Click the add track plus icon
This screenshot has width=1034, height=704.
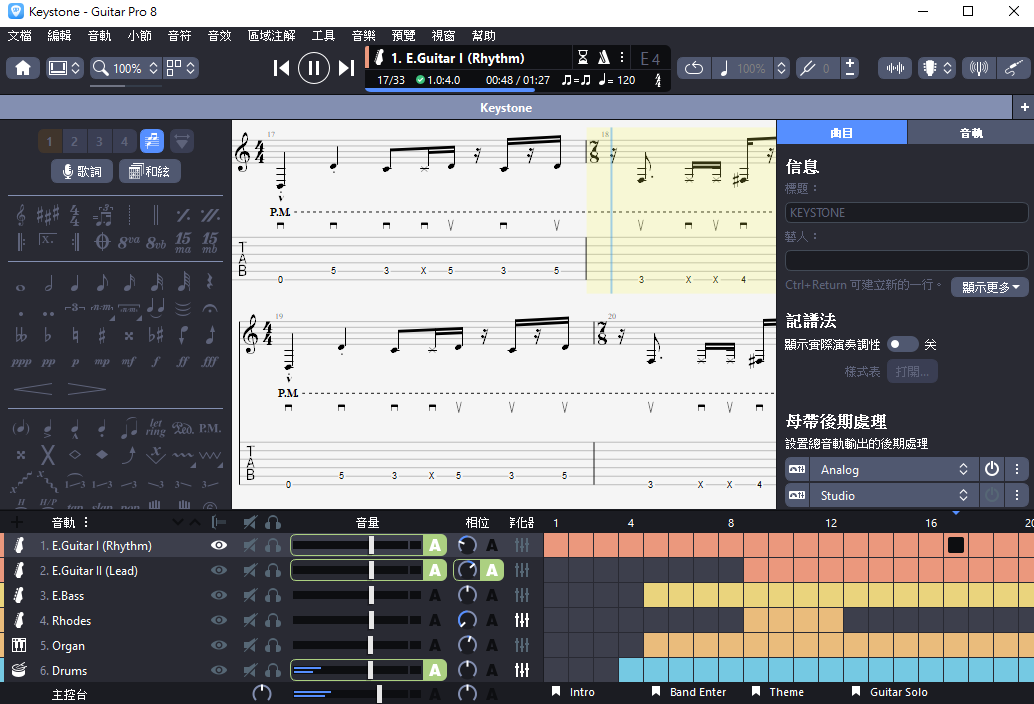click(x=16, y=522)
